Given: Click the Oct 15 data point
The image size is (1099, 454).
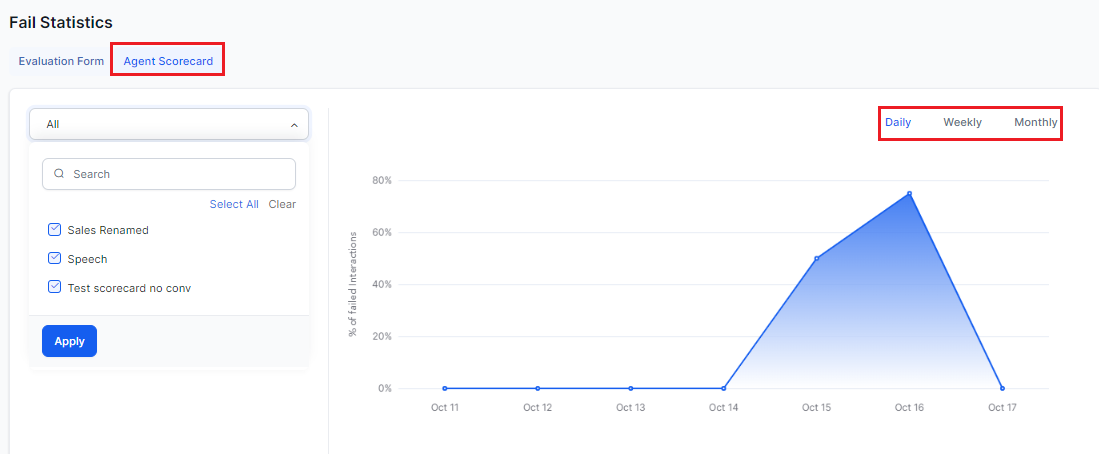Looking at the screenshot, I should (x=817, y=259).
